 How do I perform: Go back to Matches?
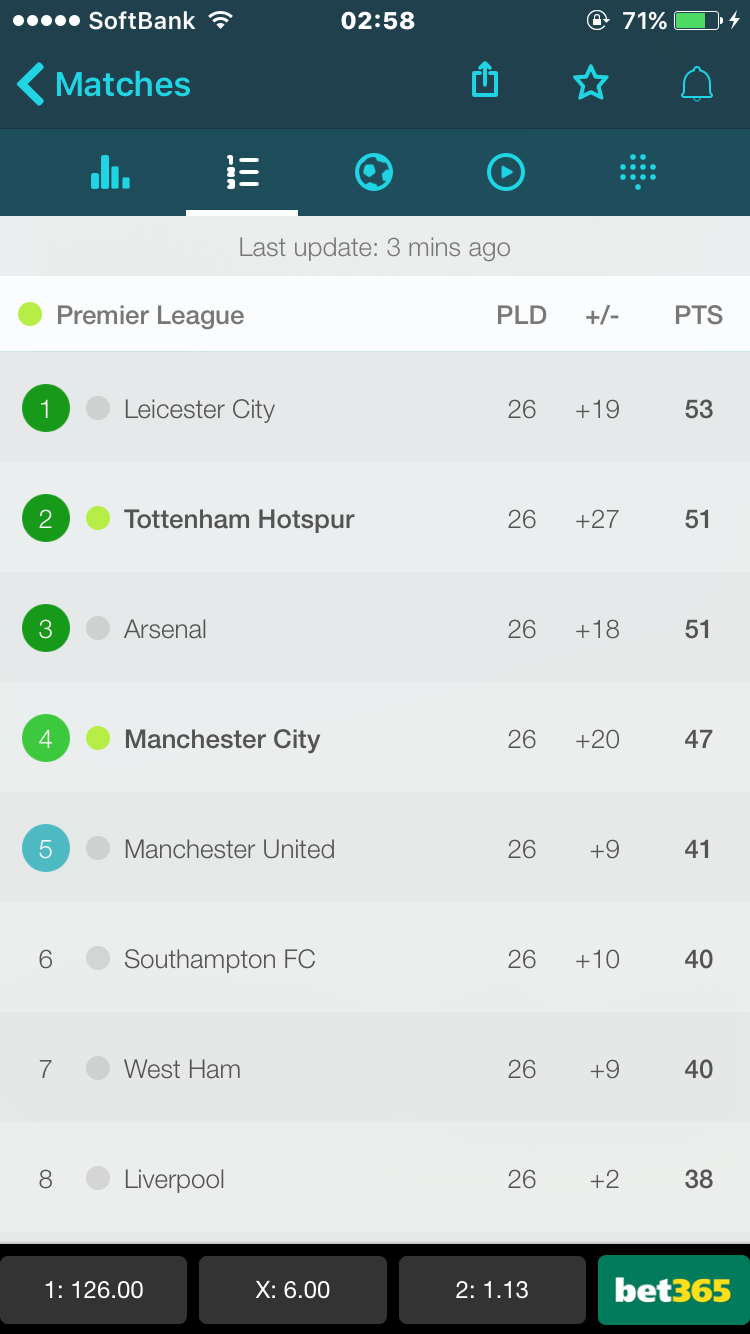(x=104, y=84)
